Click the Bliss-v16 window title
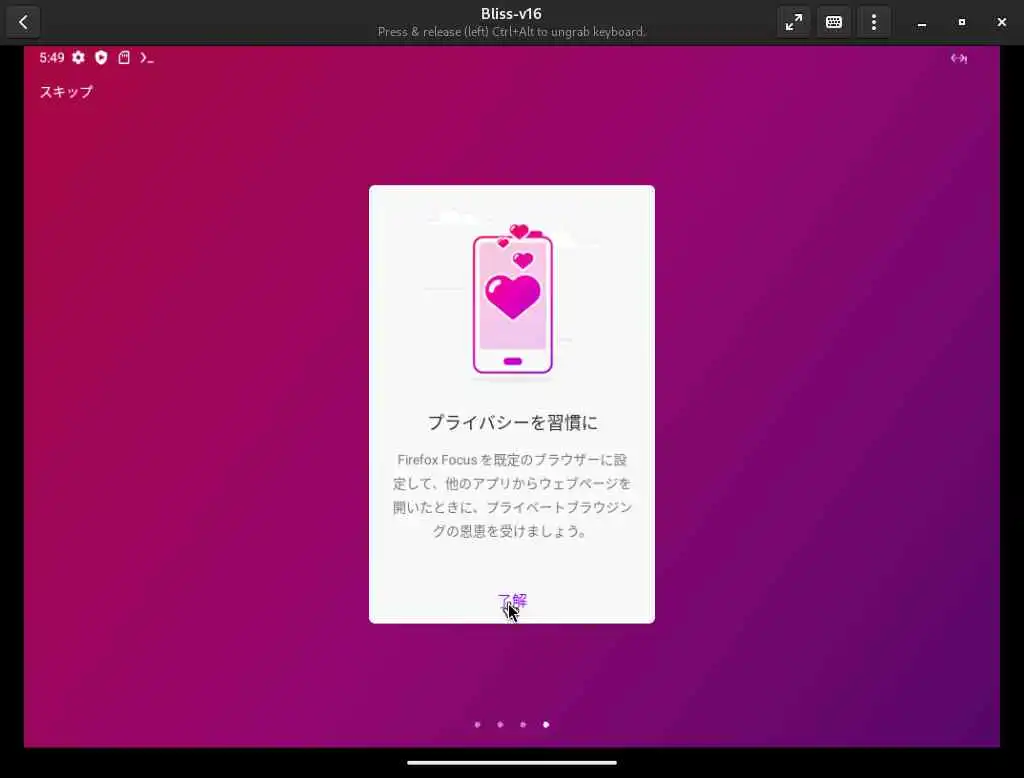The height and width of the screenshot is (778, 1024). point(511,14)
